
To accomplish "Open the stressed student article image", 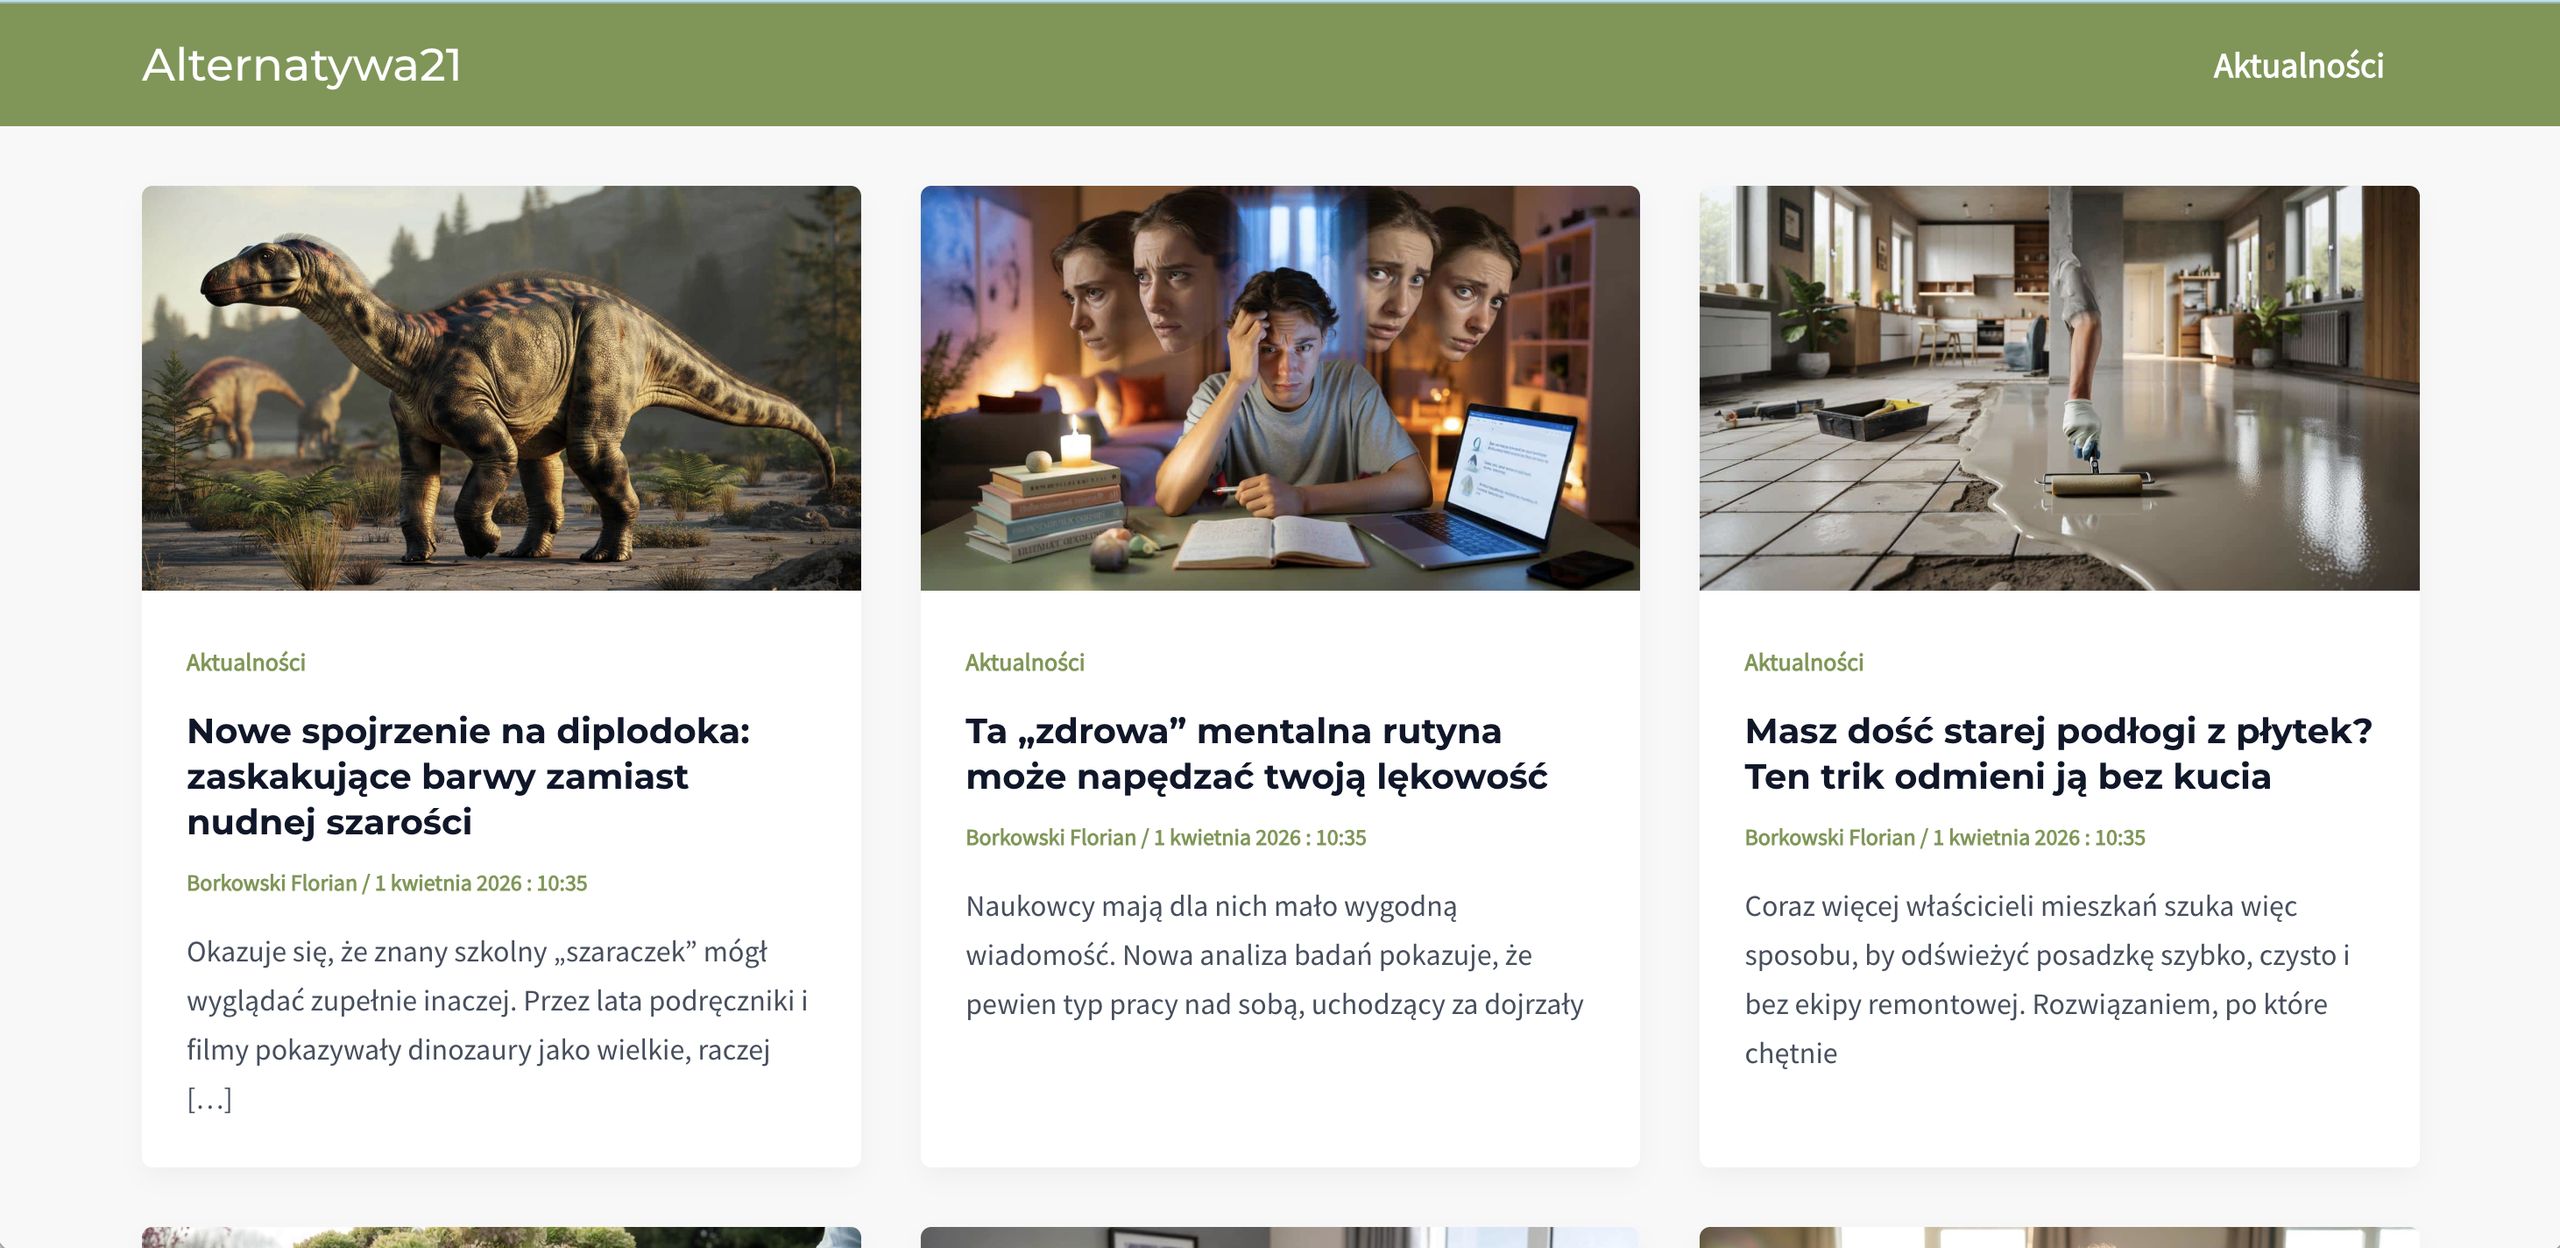I will coord(1279,388).
